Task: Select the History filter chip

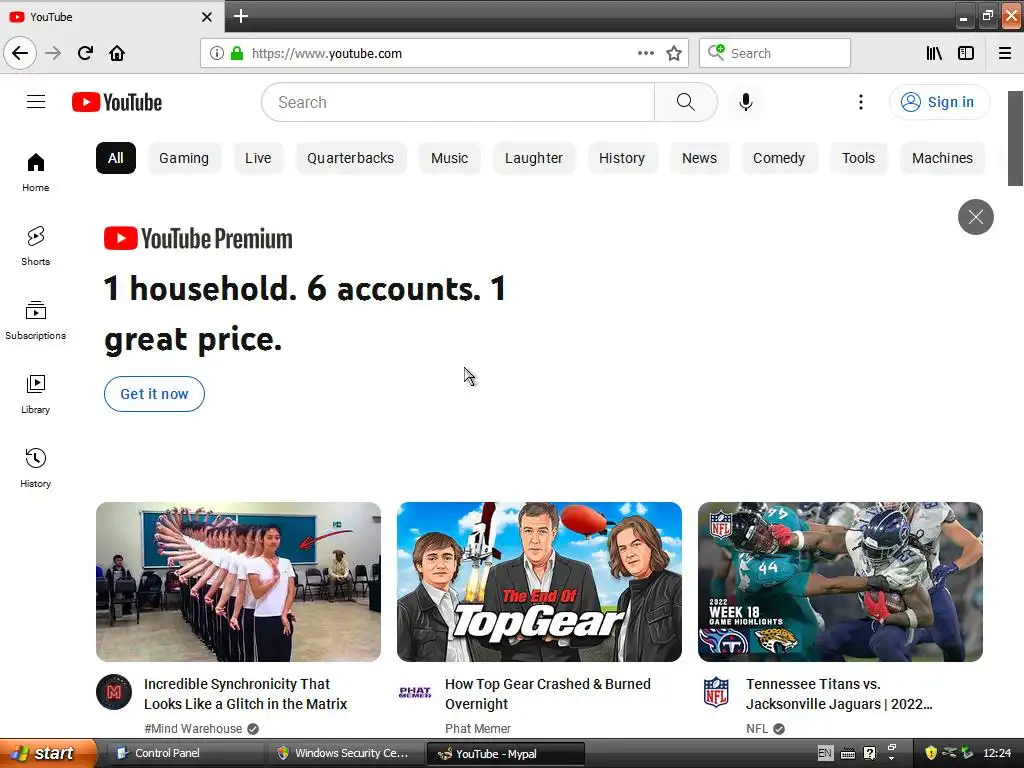Action: click(622, 158)
